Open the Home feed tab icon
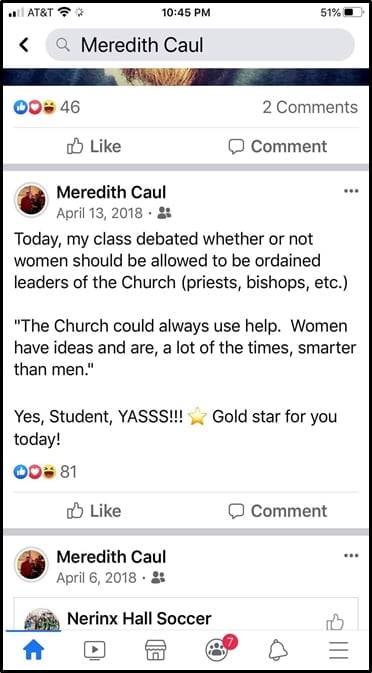This screenshot has width=372, height=673. 33,652
